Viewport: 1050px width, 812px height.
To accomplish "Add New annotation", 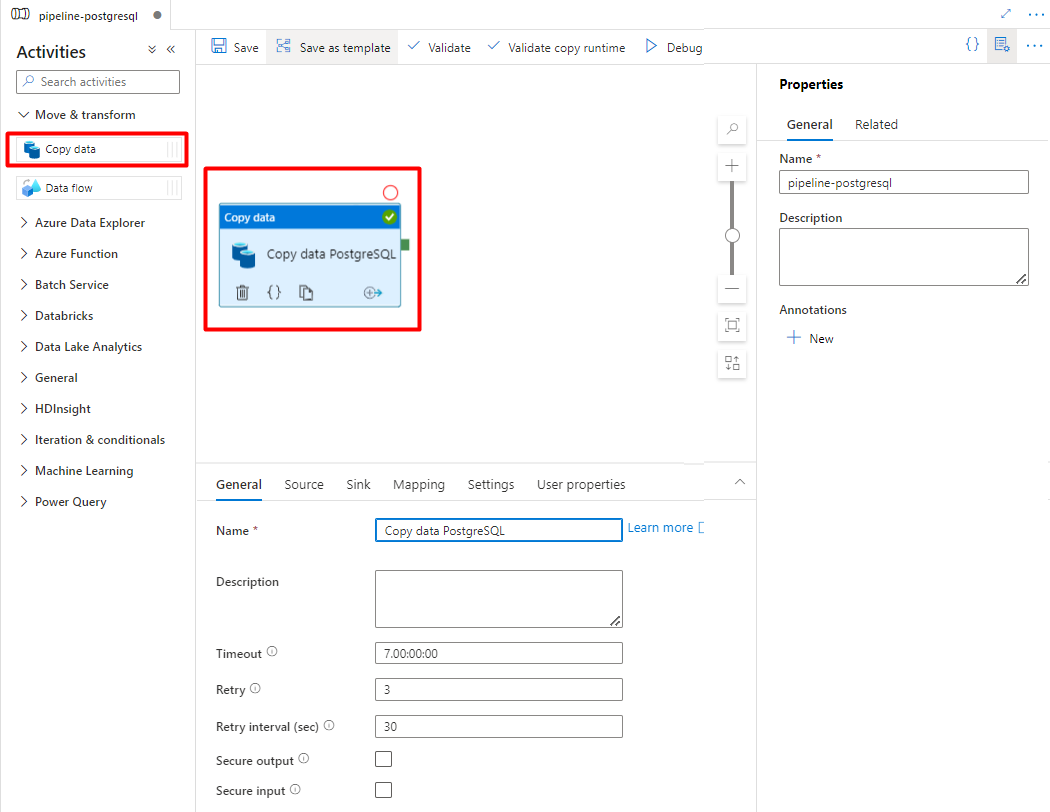I will pos(810,338).
